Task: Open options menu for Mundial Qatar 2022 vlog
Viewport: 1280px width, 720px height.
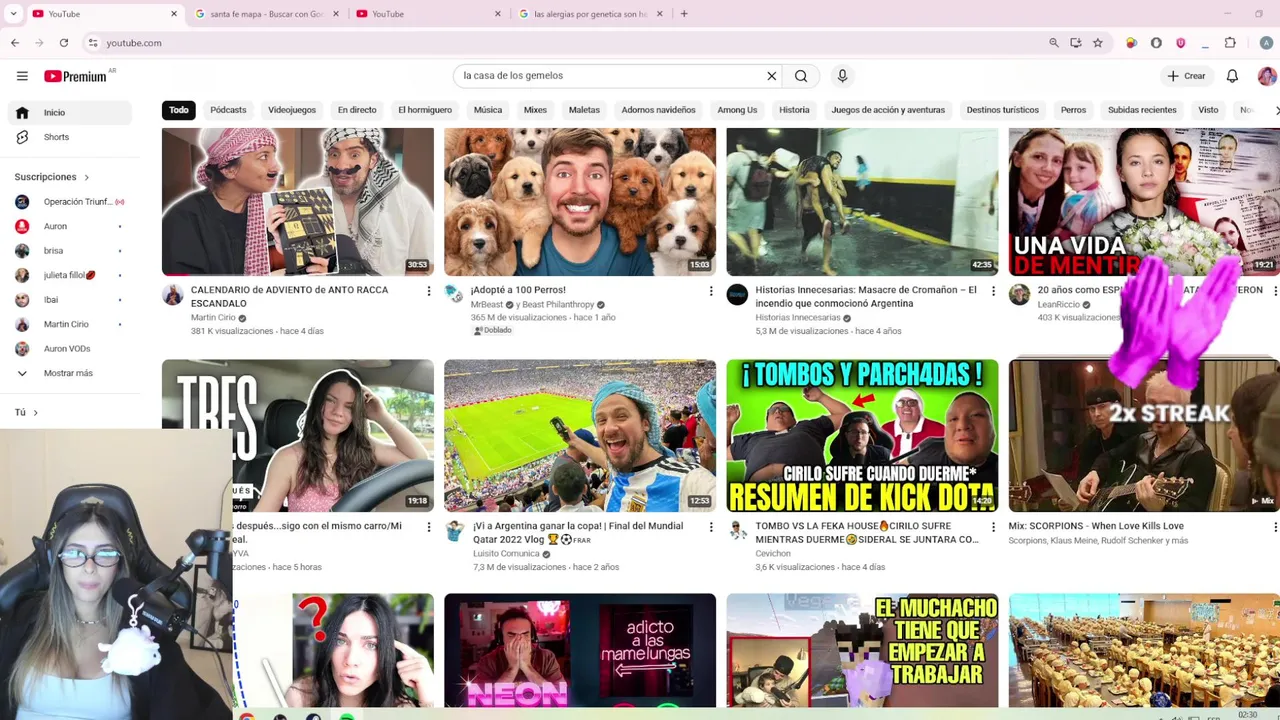Action: click(x=711, y=527)
